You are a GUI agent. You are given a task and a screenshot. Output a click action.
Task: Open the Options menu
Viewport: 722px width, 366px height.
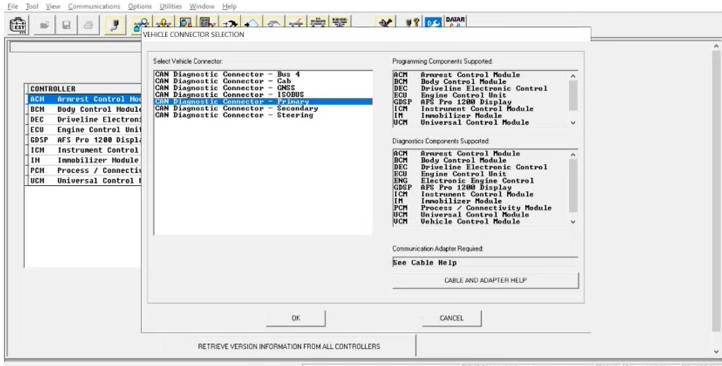point(140,6)
